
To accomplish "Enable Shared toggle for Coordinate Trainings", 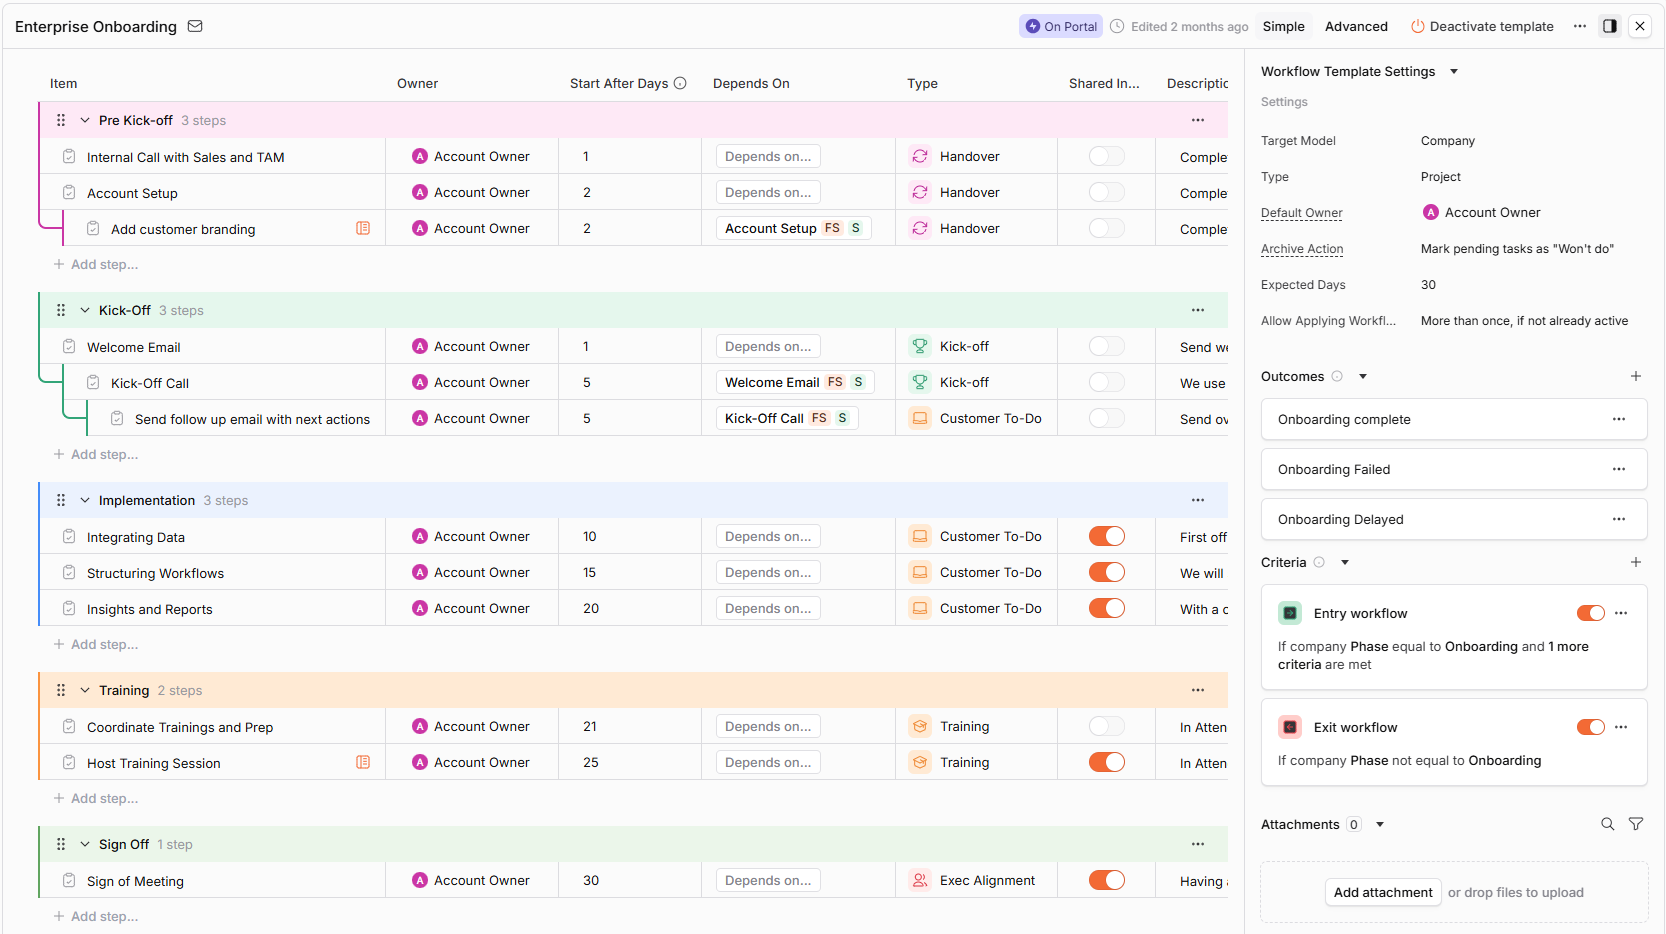I will (1107, 726).
